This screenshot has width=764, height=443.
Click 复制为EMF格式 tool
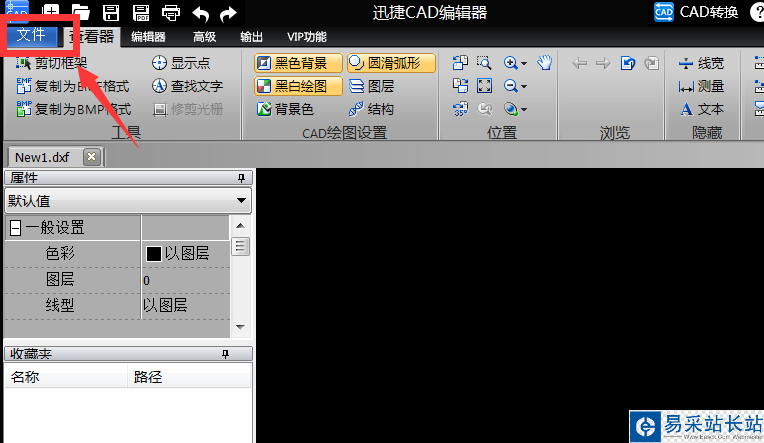(73, 86)
